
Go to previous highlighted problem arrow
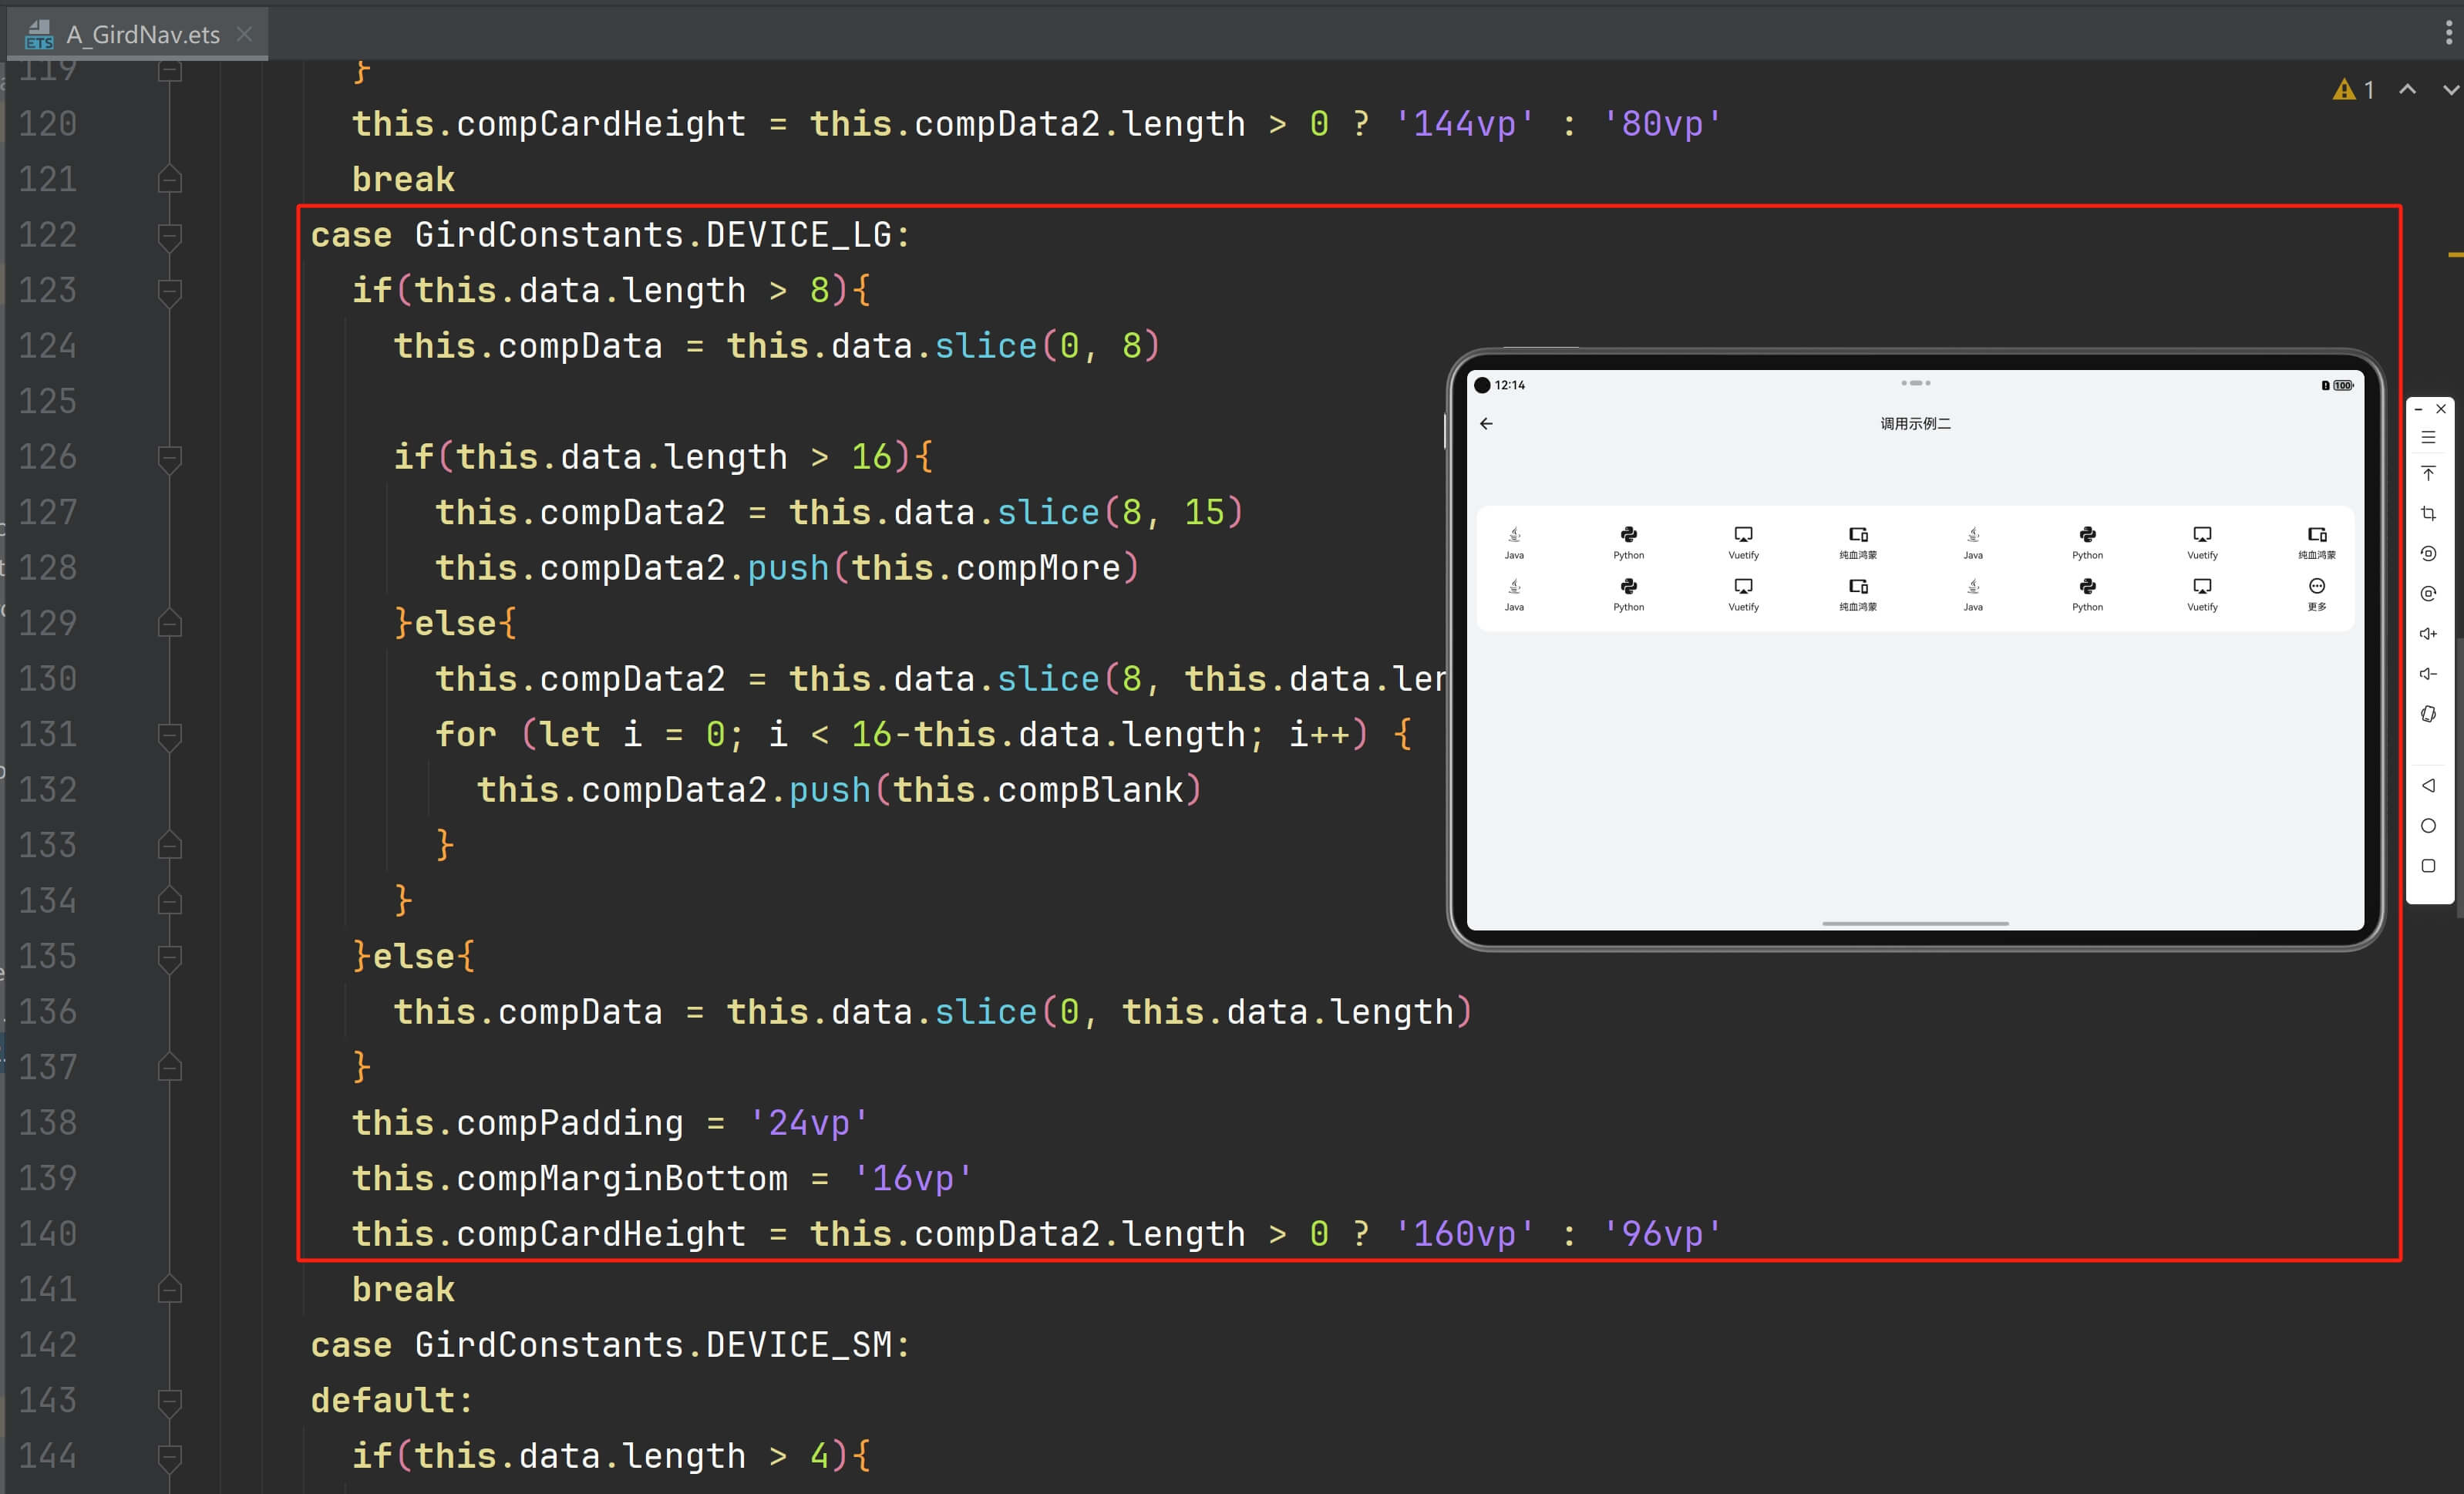pyautogui.click(x=2408, y=90)
